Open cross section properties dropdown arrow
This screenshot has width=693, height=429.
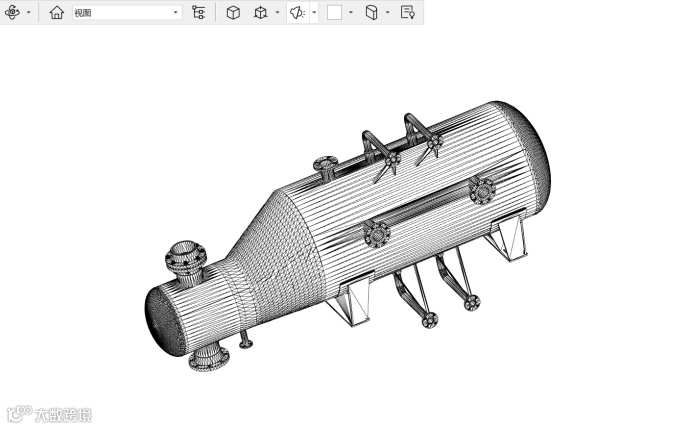tap(388, 12)
